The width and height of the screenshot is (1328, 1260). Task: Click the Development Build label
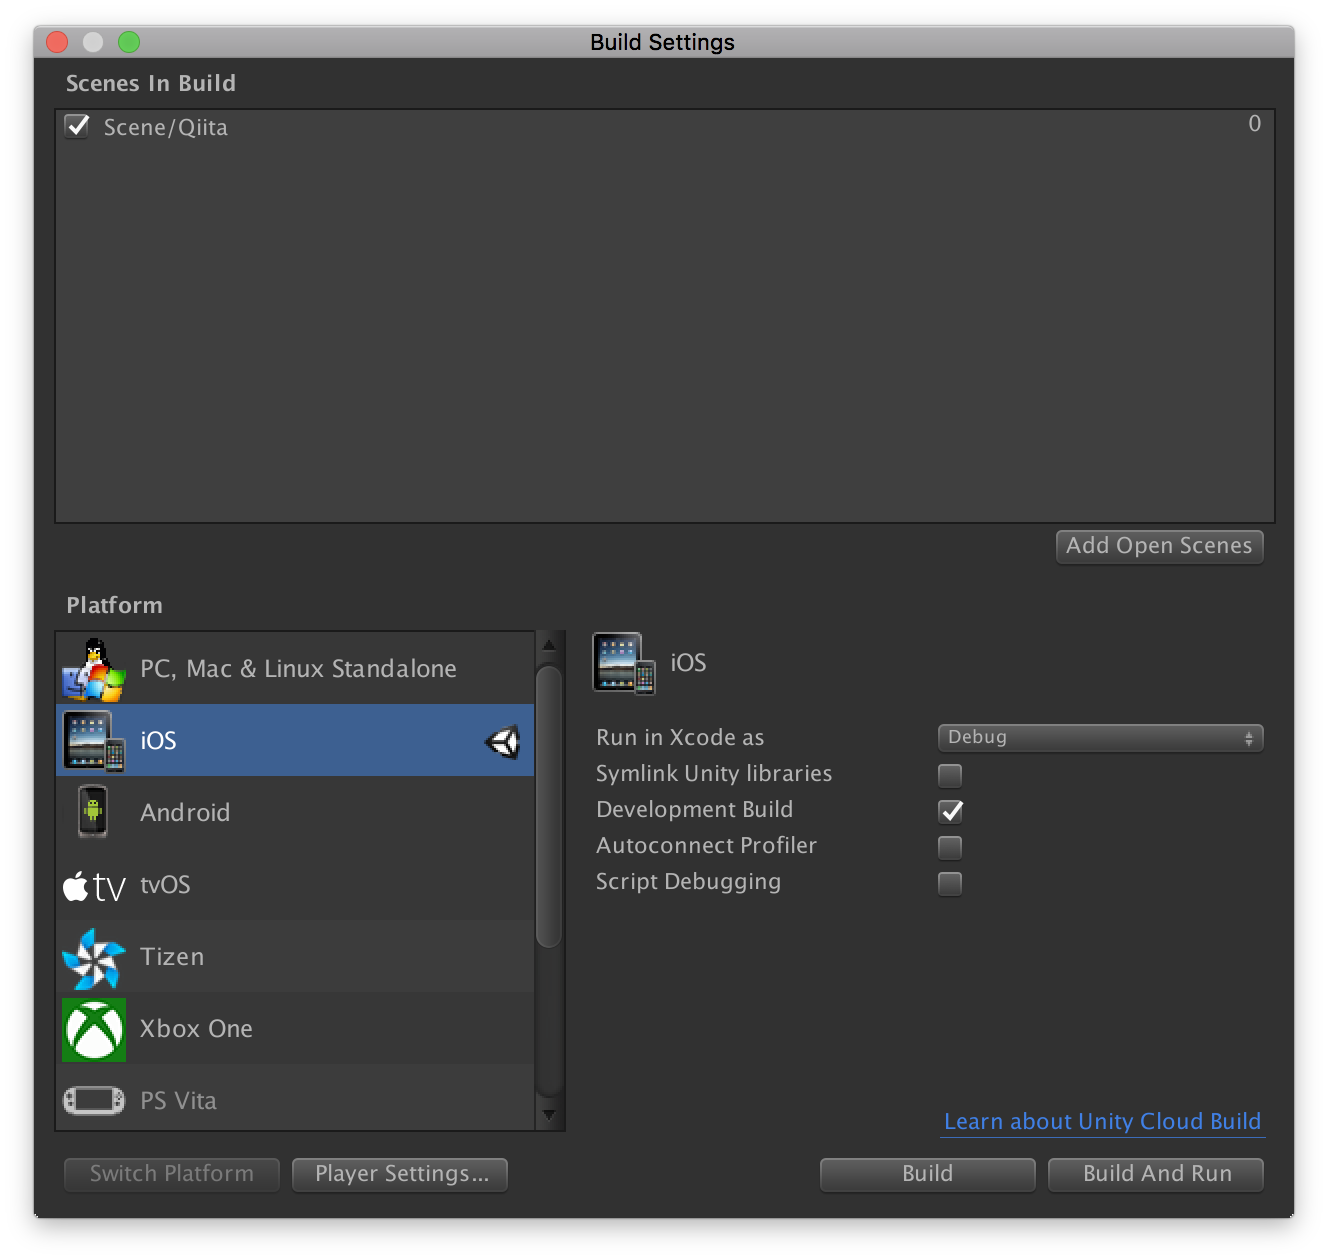tap(694, 810)
